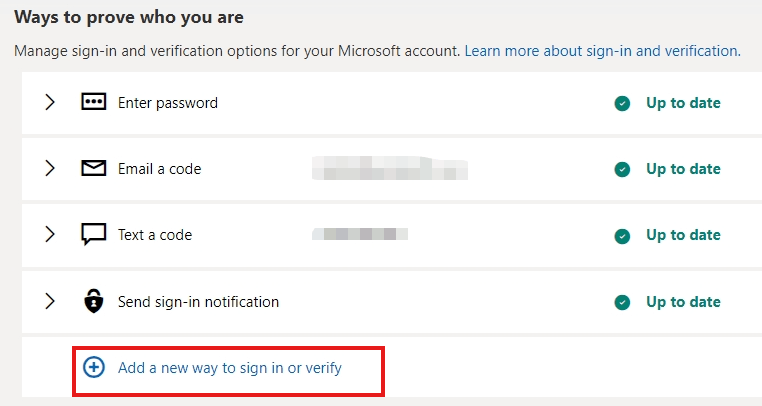
Task: Click the authenticator lock shield icon
Action: point(94,301)
